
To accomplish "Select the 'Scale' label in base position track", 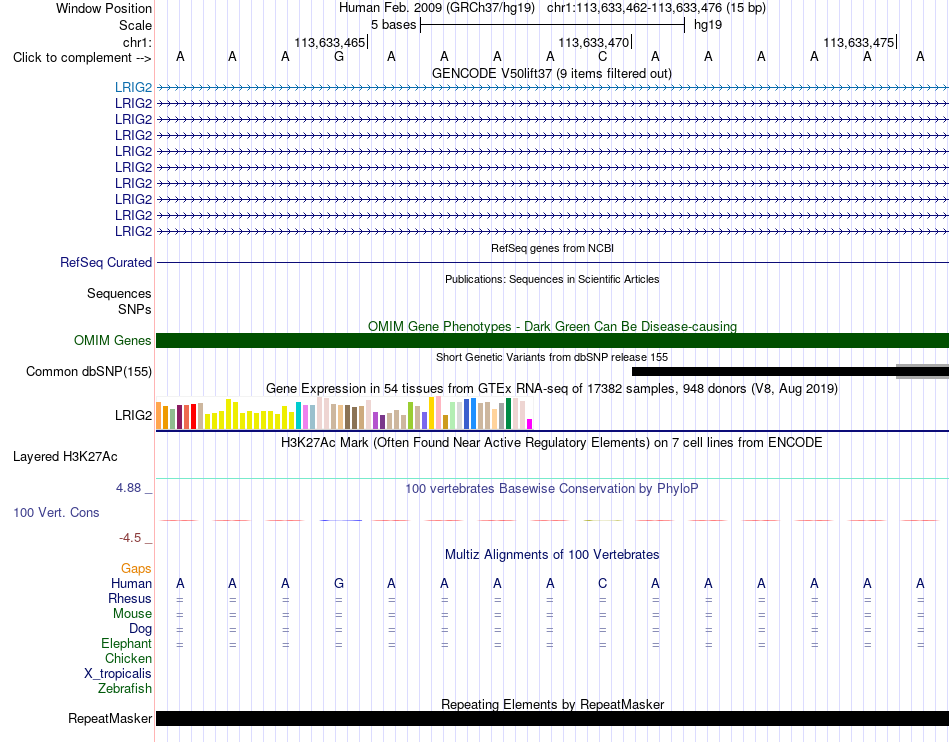I will [x=135, y=25].
